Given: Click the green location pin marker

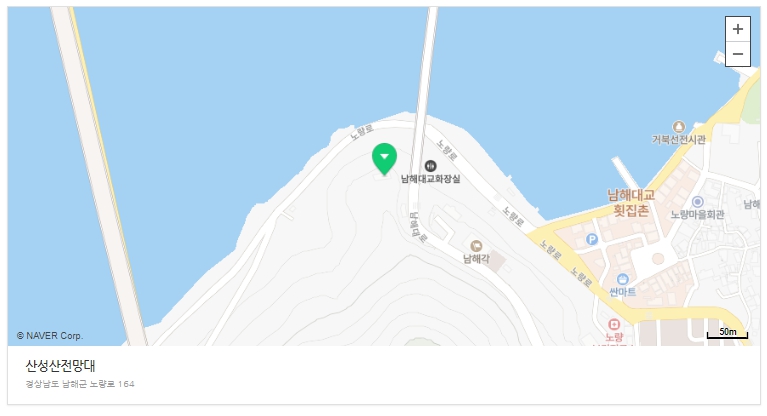Looking at the screenshot, I should point(384,159).
